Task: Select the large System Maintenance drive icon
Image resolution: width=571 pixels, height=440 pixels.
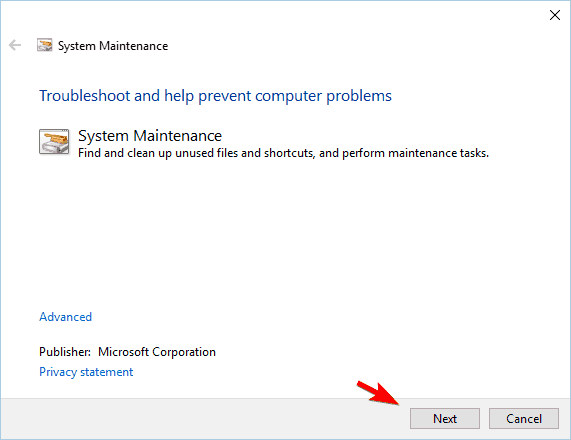Action: click(54, 142)
